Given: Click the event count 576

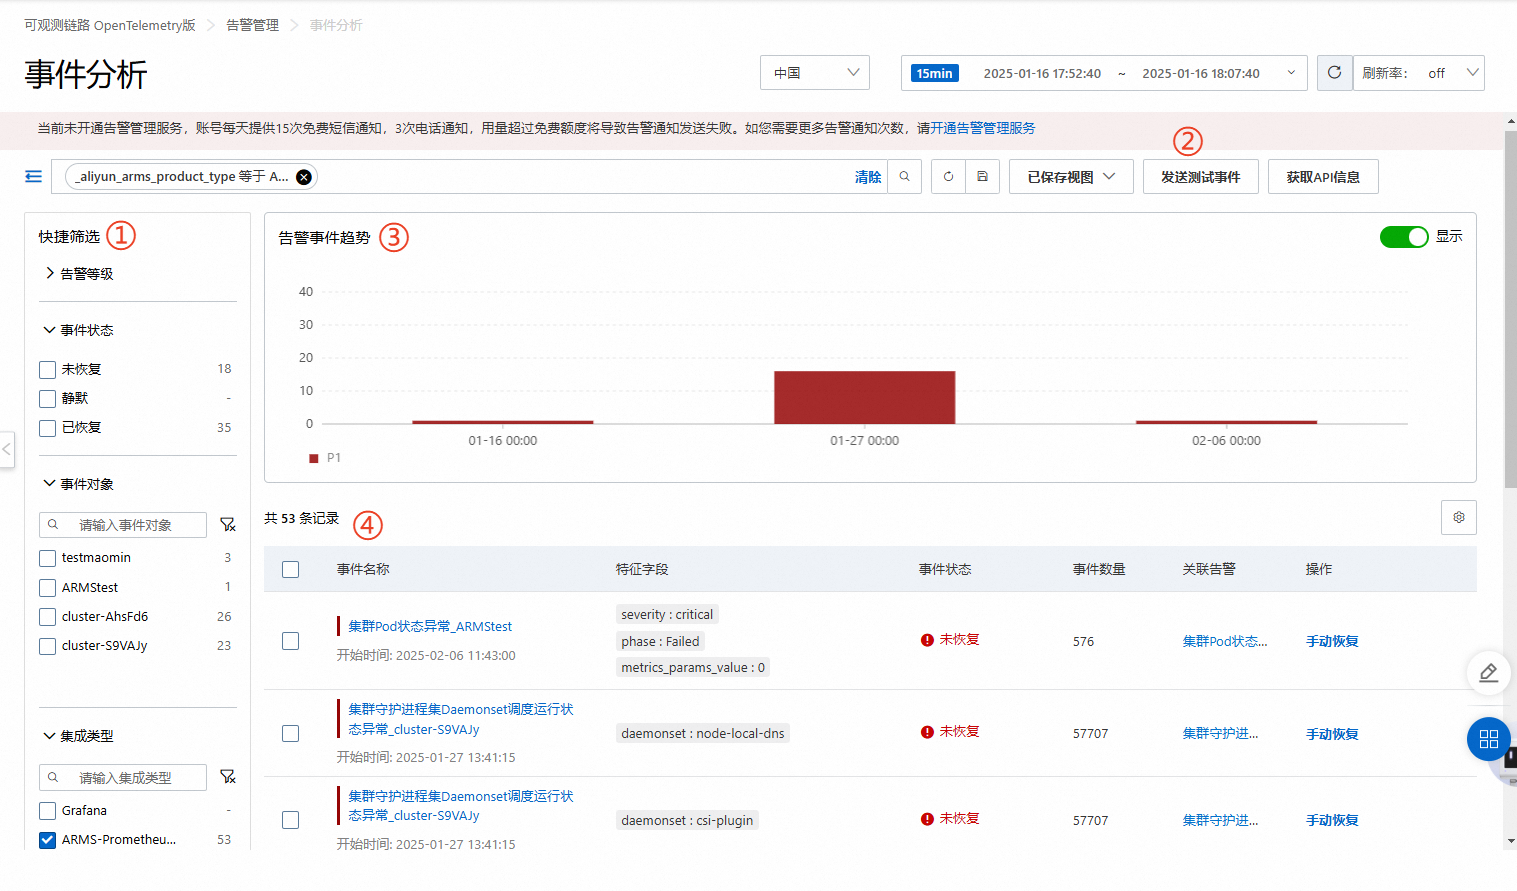Looking at the screenshot, I should point(1084,641).
